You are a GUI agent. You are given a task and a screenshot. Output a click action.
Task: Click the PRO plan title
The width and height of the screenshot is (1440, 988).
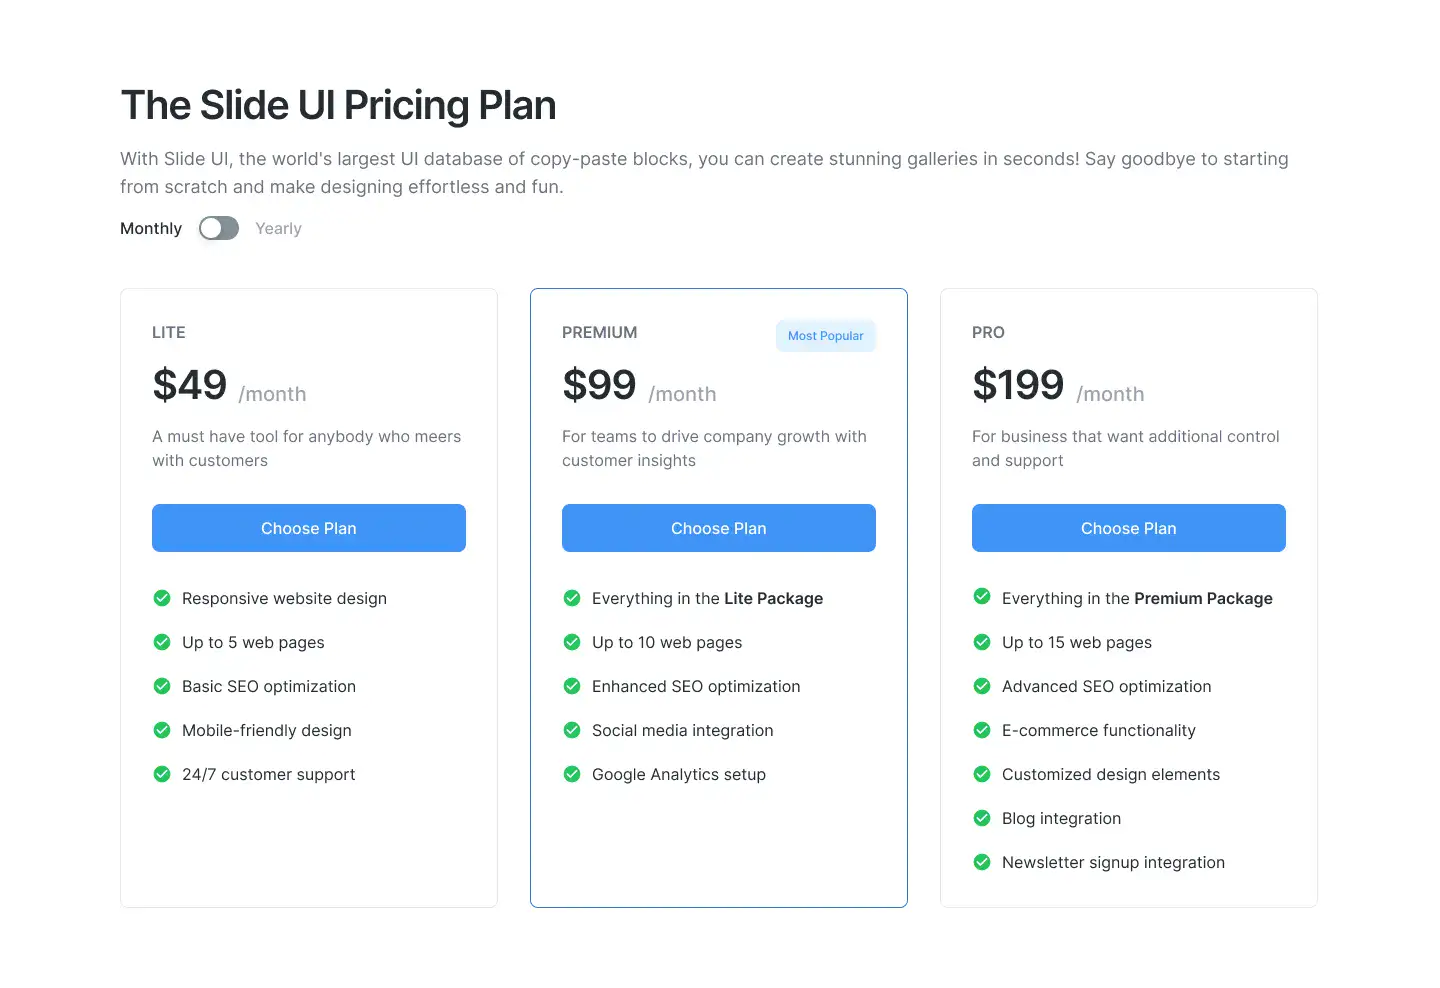point(988,332)
